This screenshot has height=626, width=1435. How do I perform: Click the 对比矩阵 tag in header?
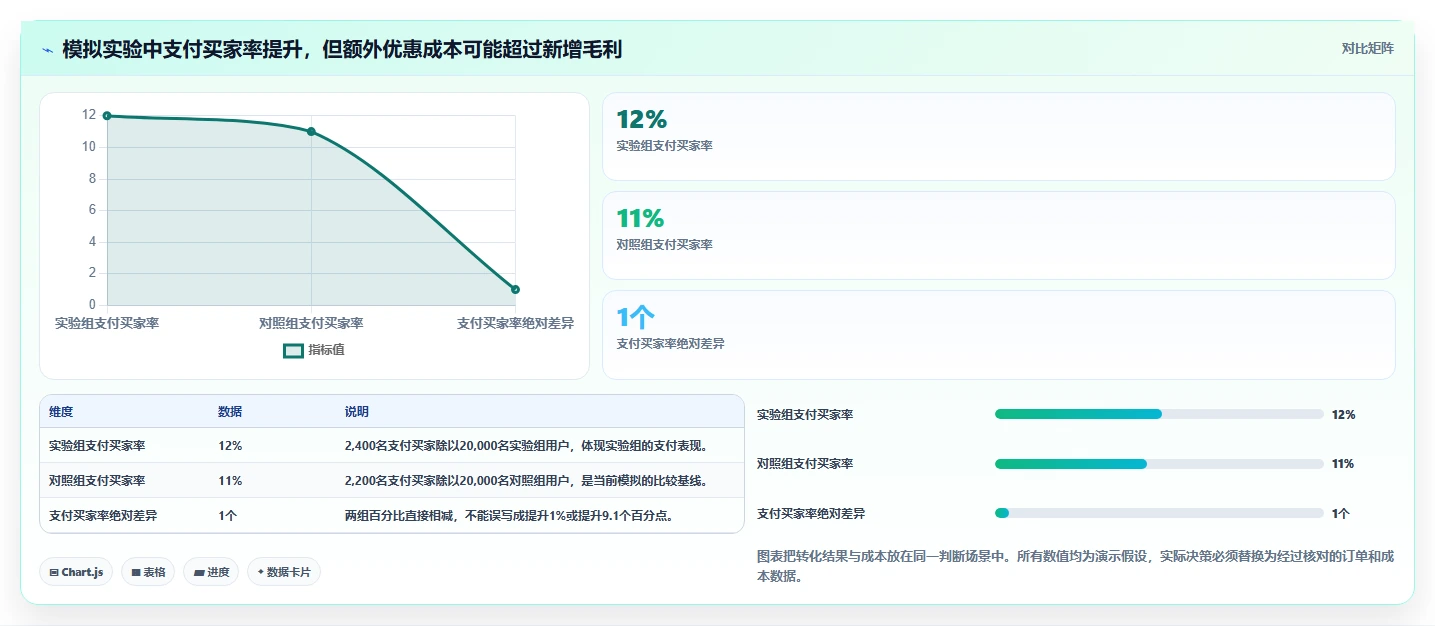1368,48
